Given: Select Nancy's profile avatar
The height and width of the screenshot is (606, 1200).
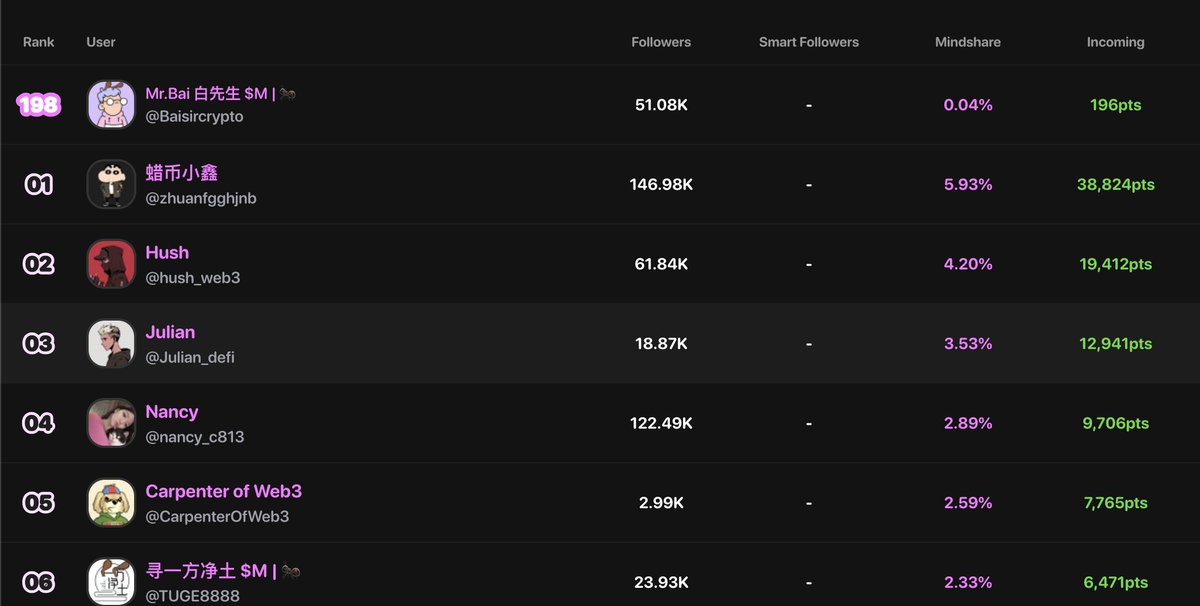Looking at the screenshot, I should 111,423.
